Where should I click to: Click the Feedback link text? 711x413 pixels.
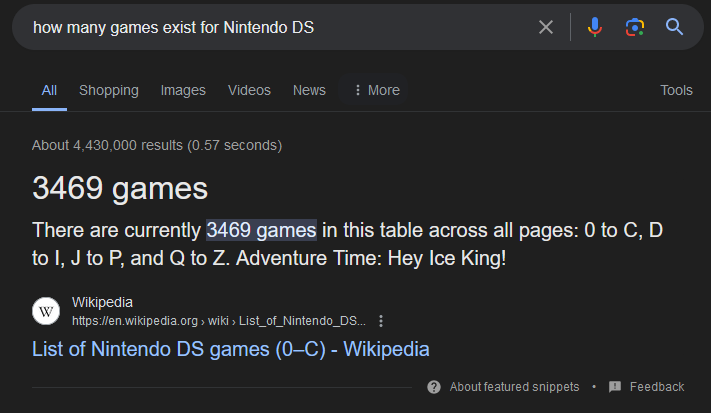pos(657,387)
